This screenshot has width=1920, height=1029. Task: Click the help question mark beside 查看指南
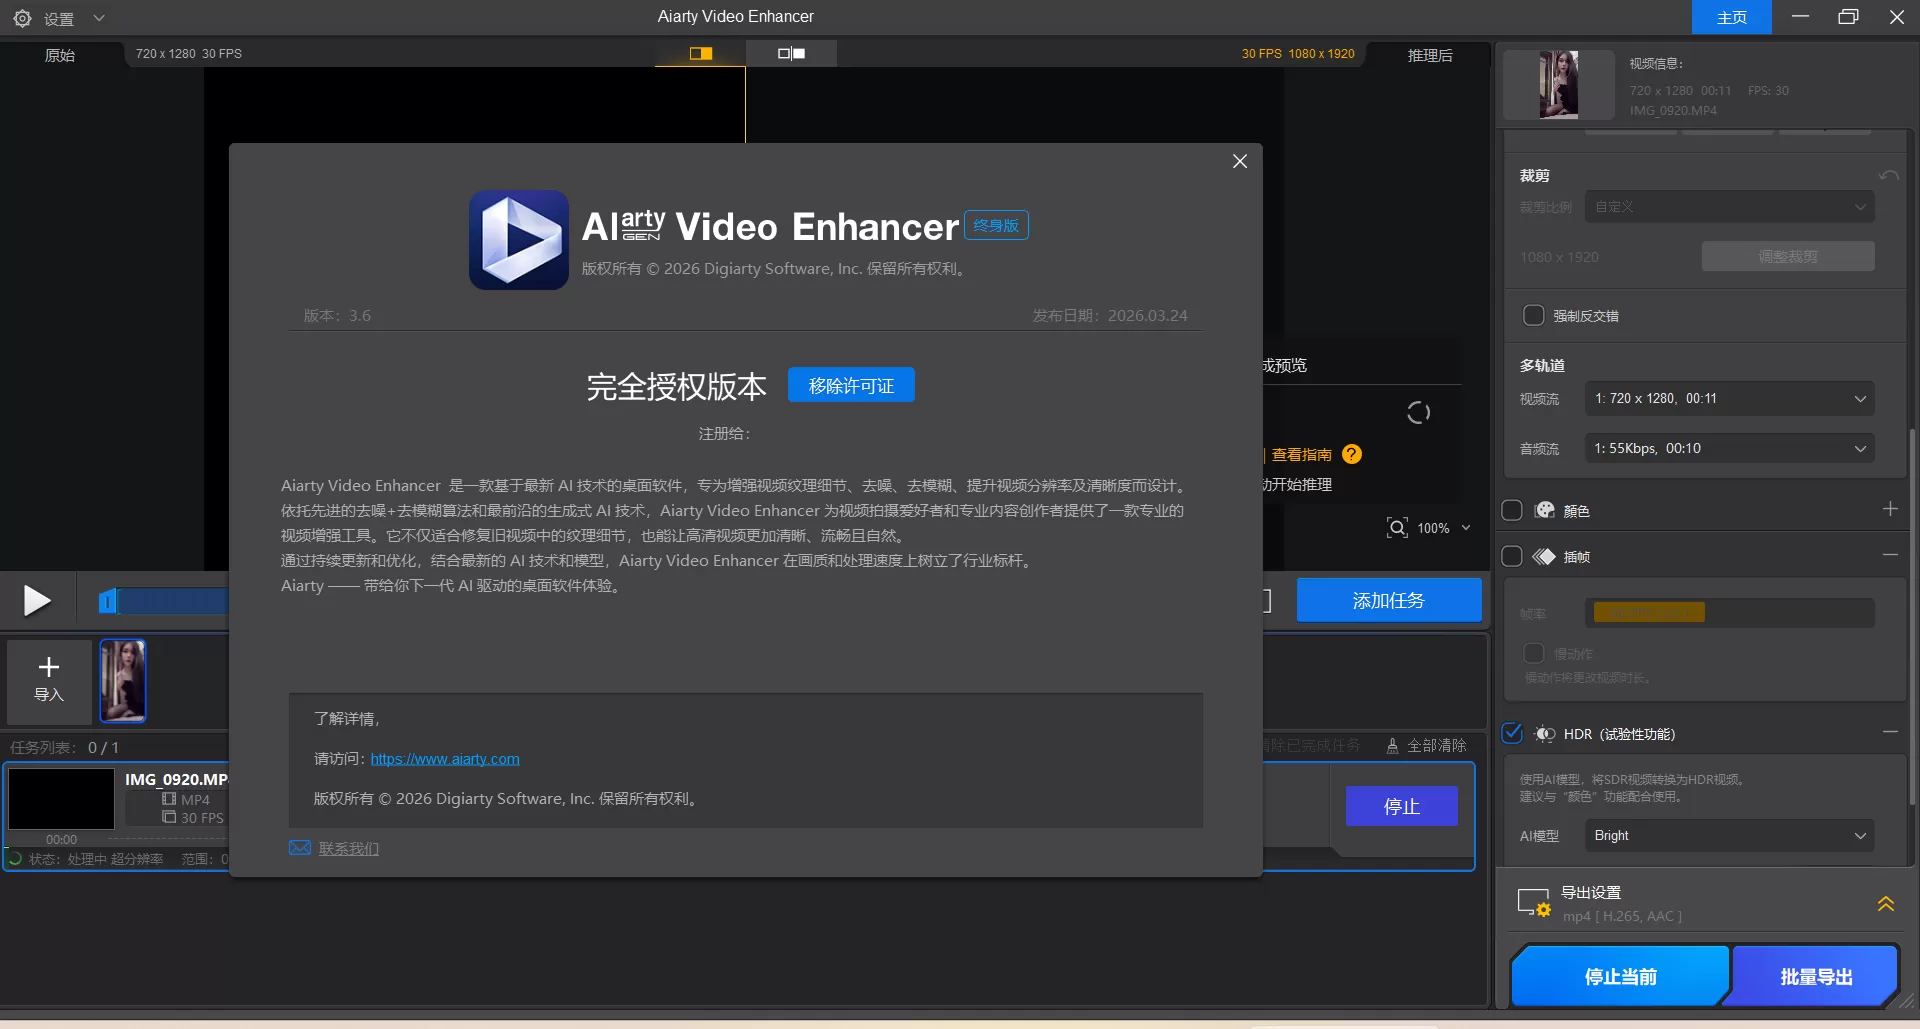[1351, 454]
